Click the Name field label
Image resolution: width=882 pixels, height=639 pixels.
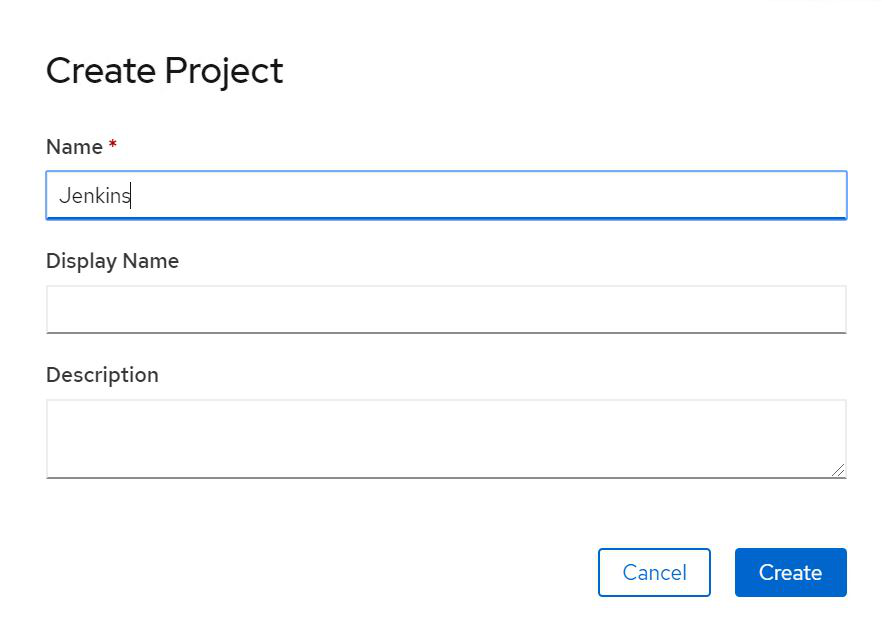(74, 147)
